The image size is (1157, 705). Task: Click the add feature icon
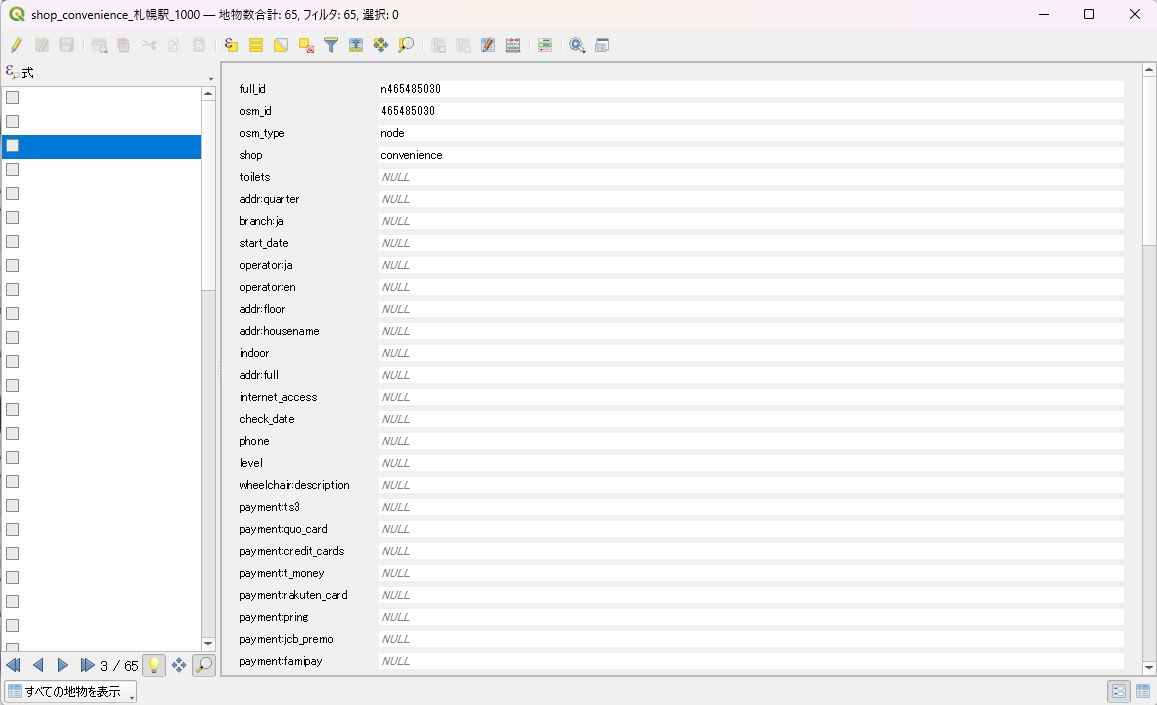pyautogui.click(x=99, y=46)
